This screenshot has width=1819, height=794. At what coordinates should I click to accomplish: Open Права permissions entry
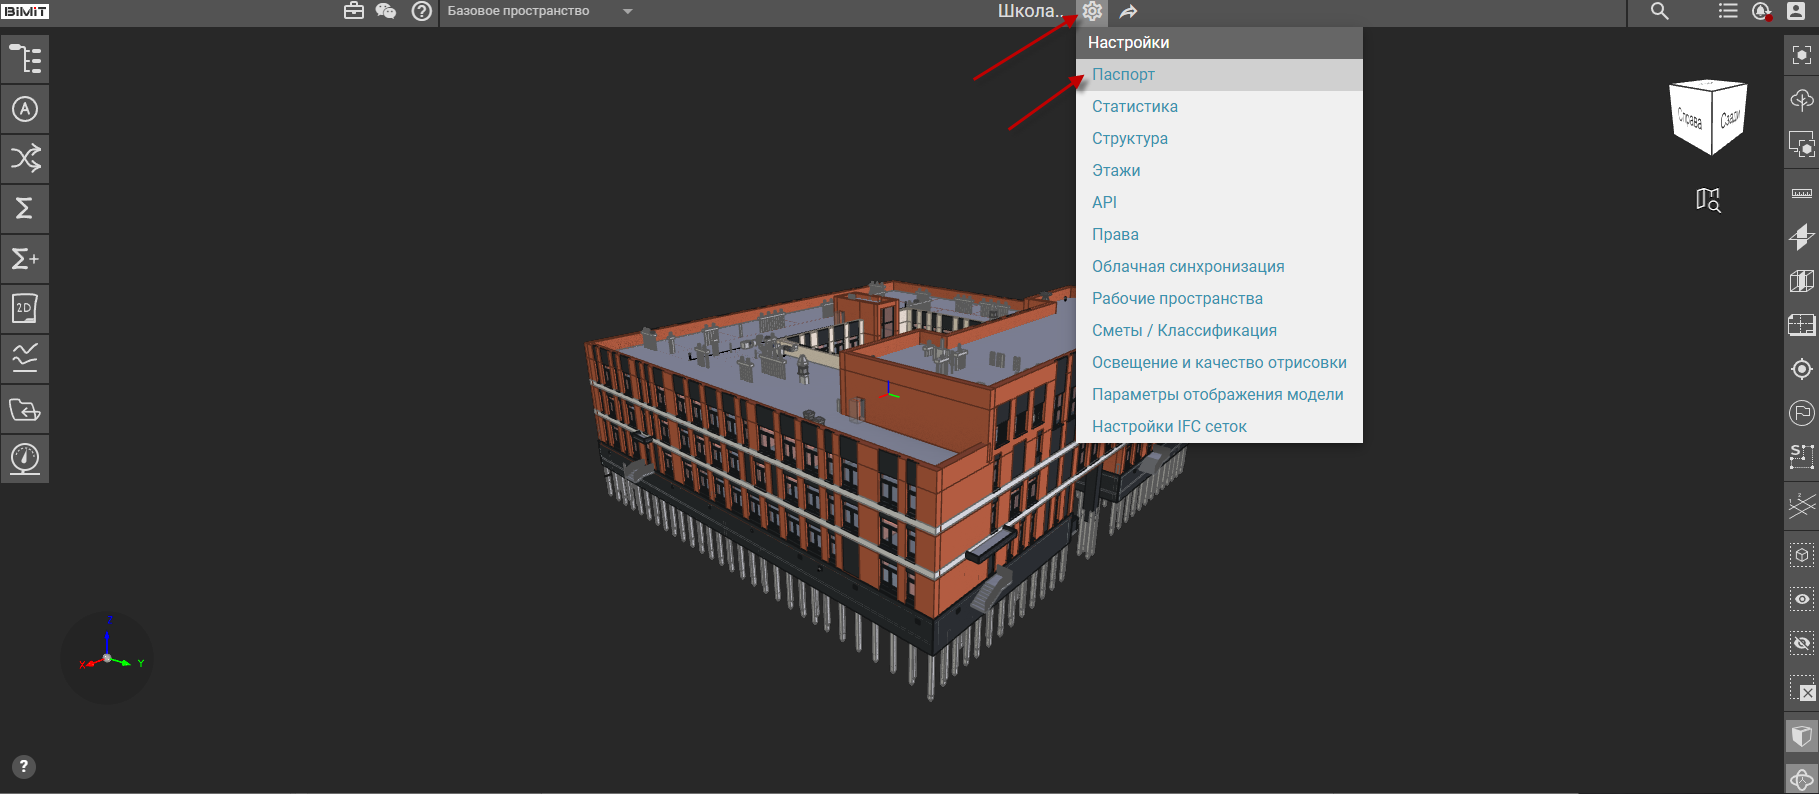click(x=1219, y=235)
